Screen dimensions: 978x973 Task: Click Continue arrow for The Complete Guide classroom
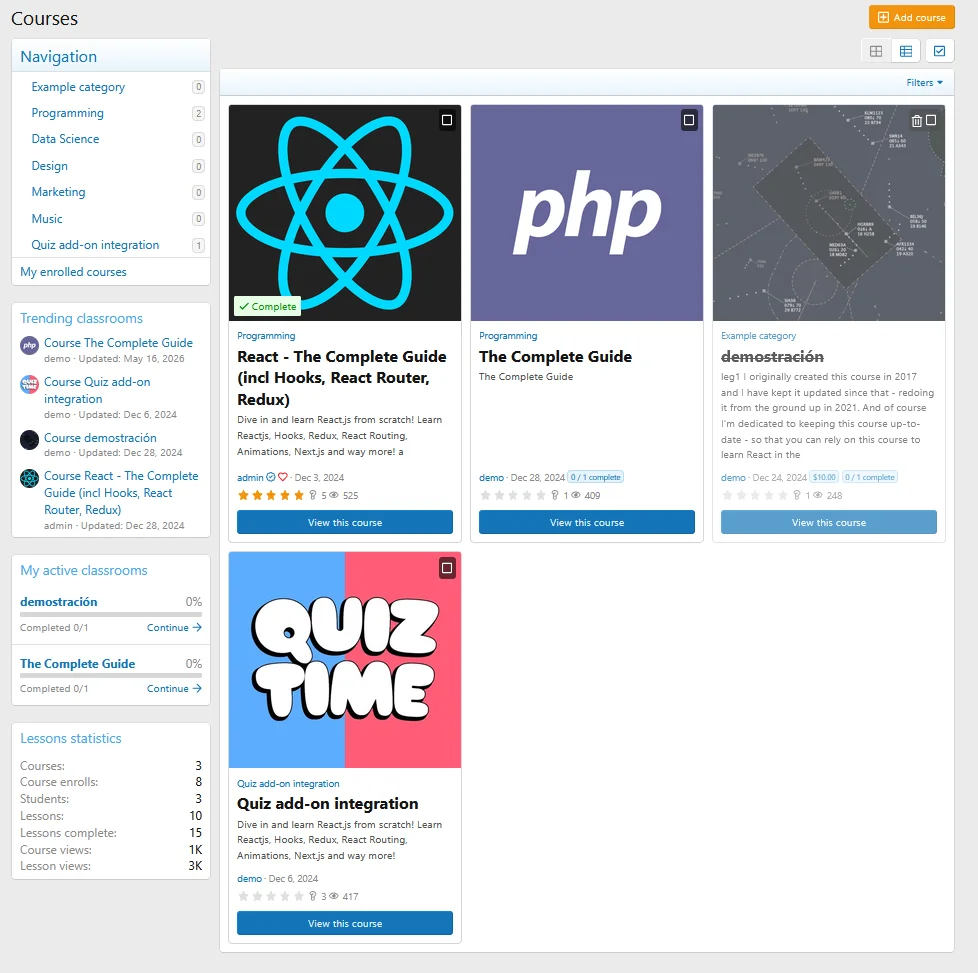point(174,689)
